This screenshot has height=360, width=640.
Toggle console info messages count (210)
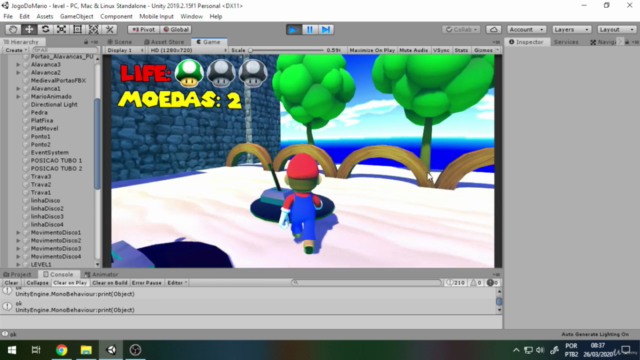(x=456, y=282)
